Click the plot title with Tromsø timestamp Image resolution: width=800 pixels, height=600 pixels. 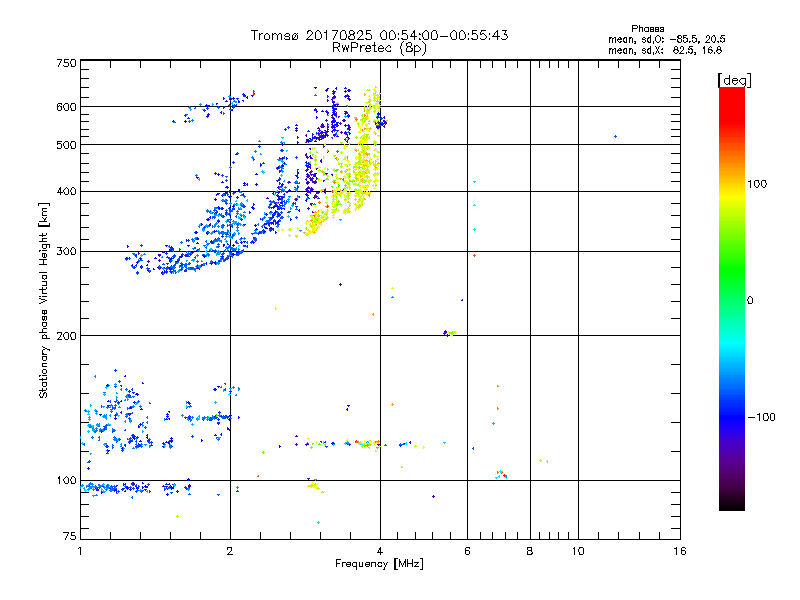379,35
